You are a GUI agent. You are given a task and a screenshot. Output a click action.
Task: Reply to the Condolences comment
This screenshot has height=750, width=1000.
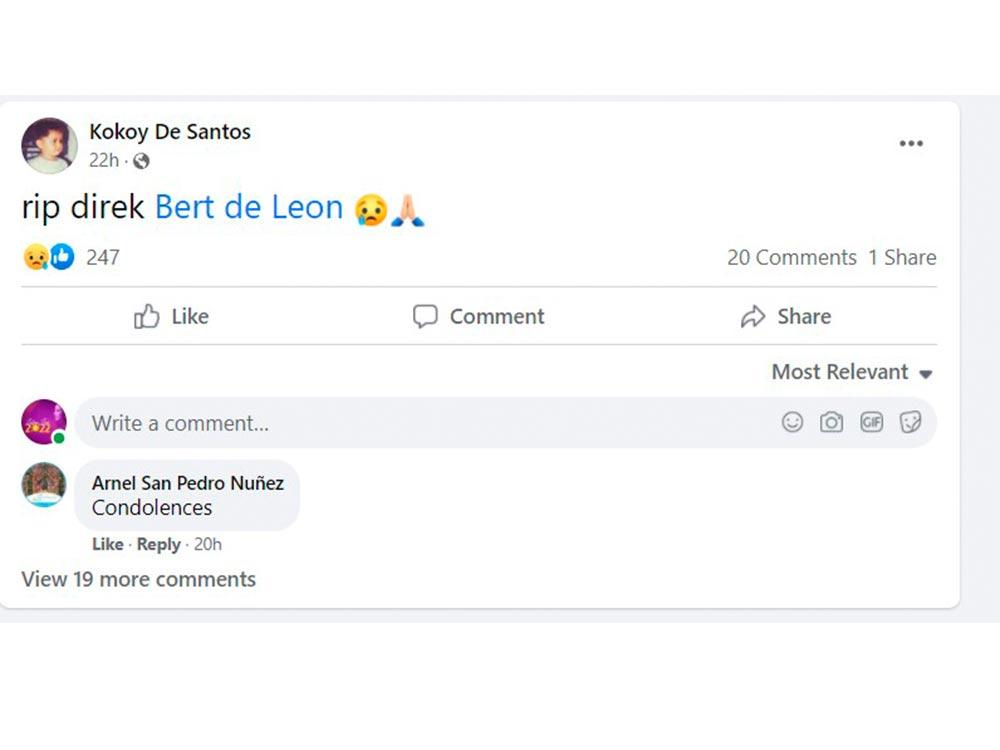[x=158, y=544]
